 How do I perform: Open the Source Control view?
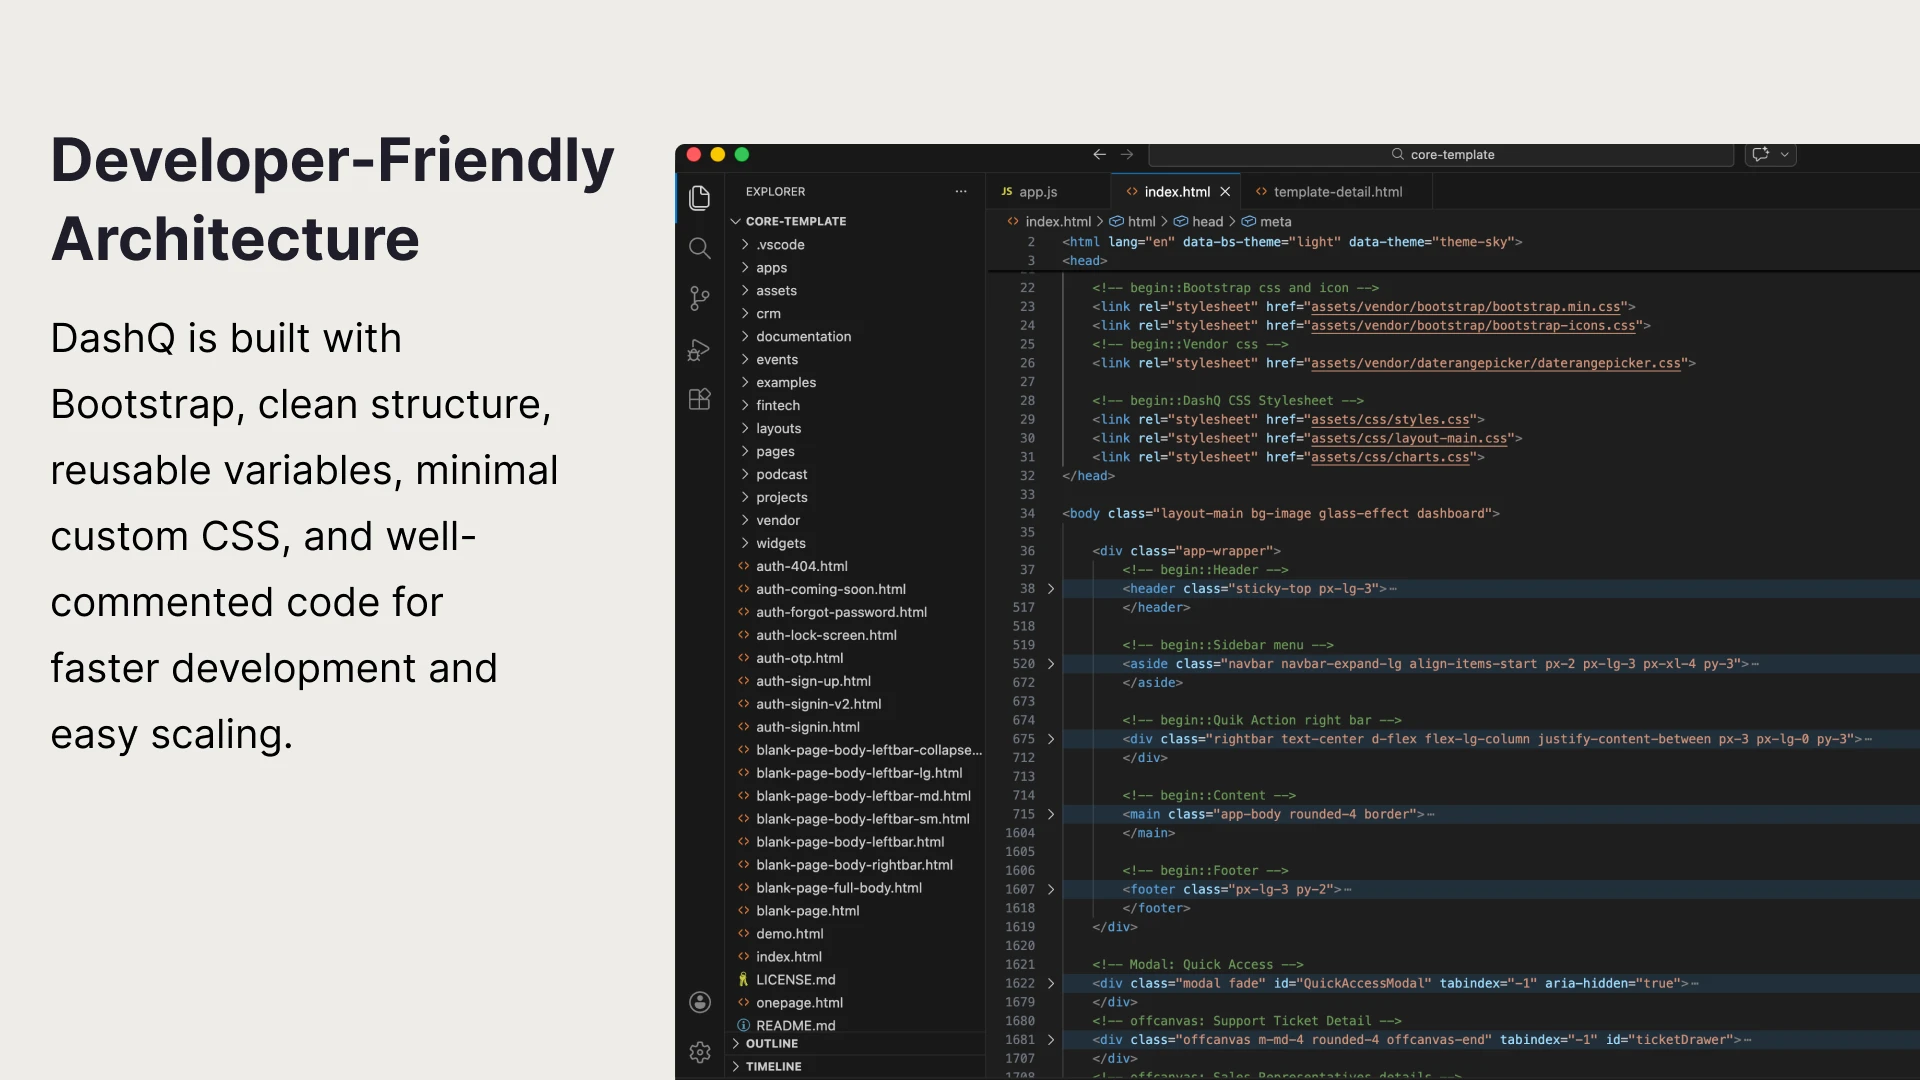point(700,298)
